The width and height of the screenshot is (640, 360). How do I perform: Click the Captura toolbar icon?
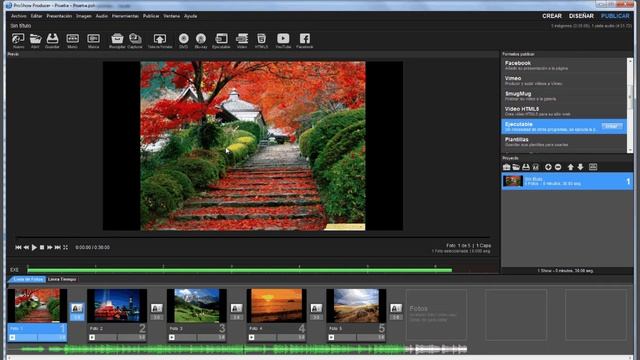point(135,39)
